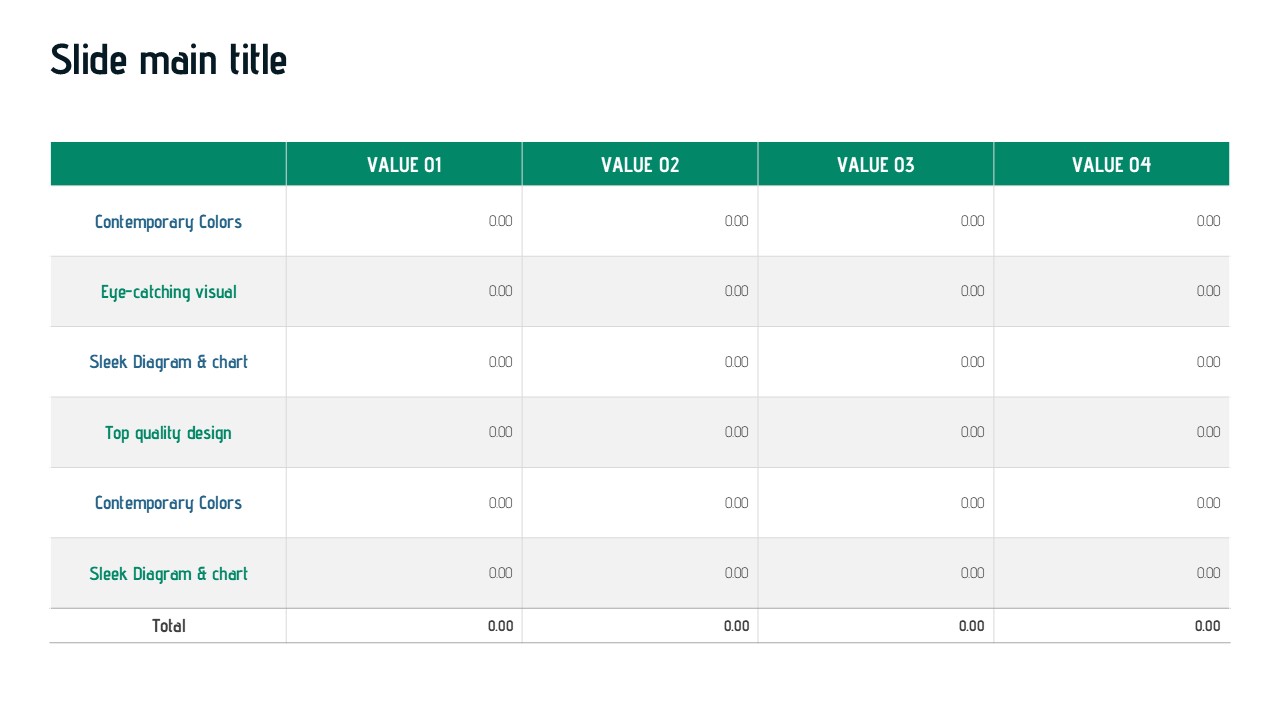The width and height of the screenshot is (1280, 720).
Task: Click the VALUE 03 column header
Action: [876, 165]
